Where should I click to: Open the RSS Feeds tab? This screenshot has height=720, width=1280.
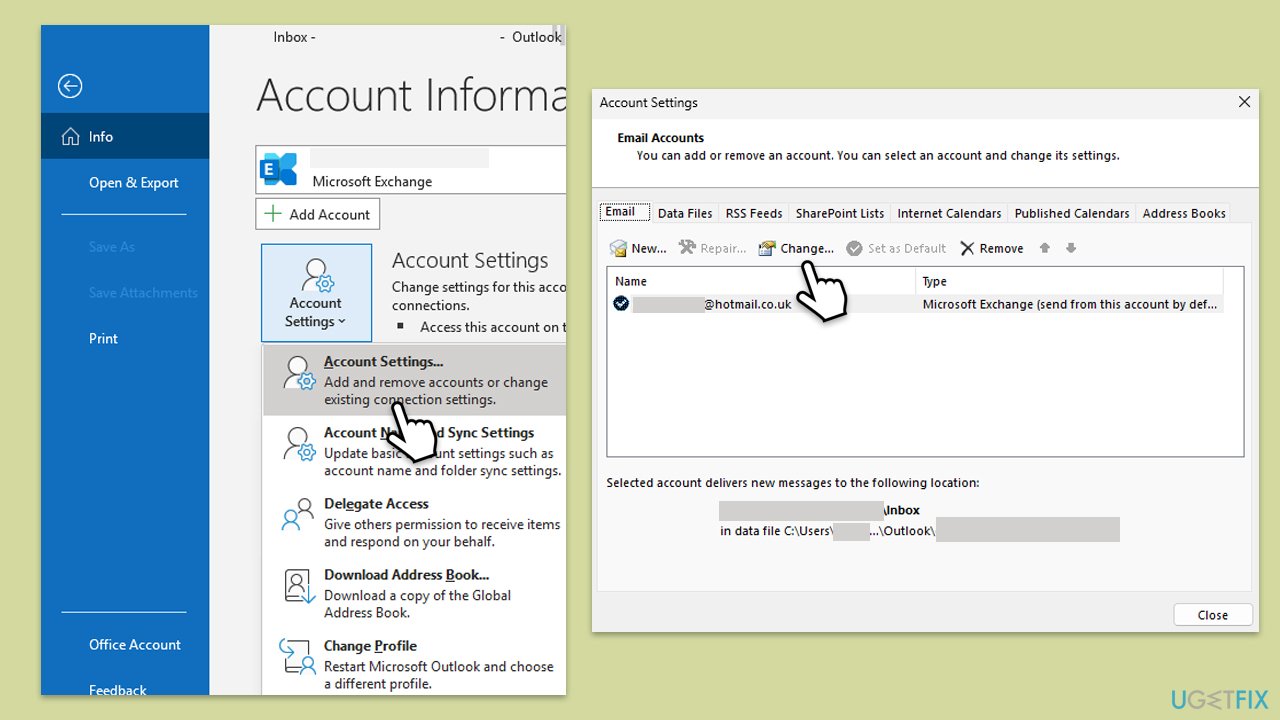(754, 213)
